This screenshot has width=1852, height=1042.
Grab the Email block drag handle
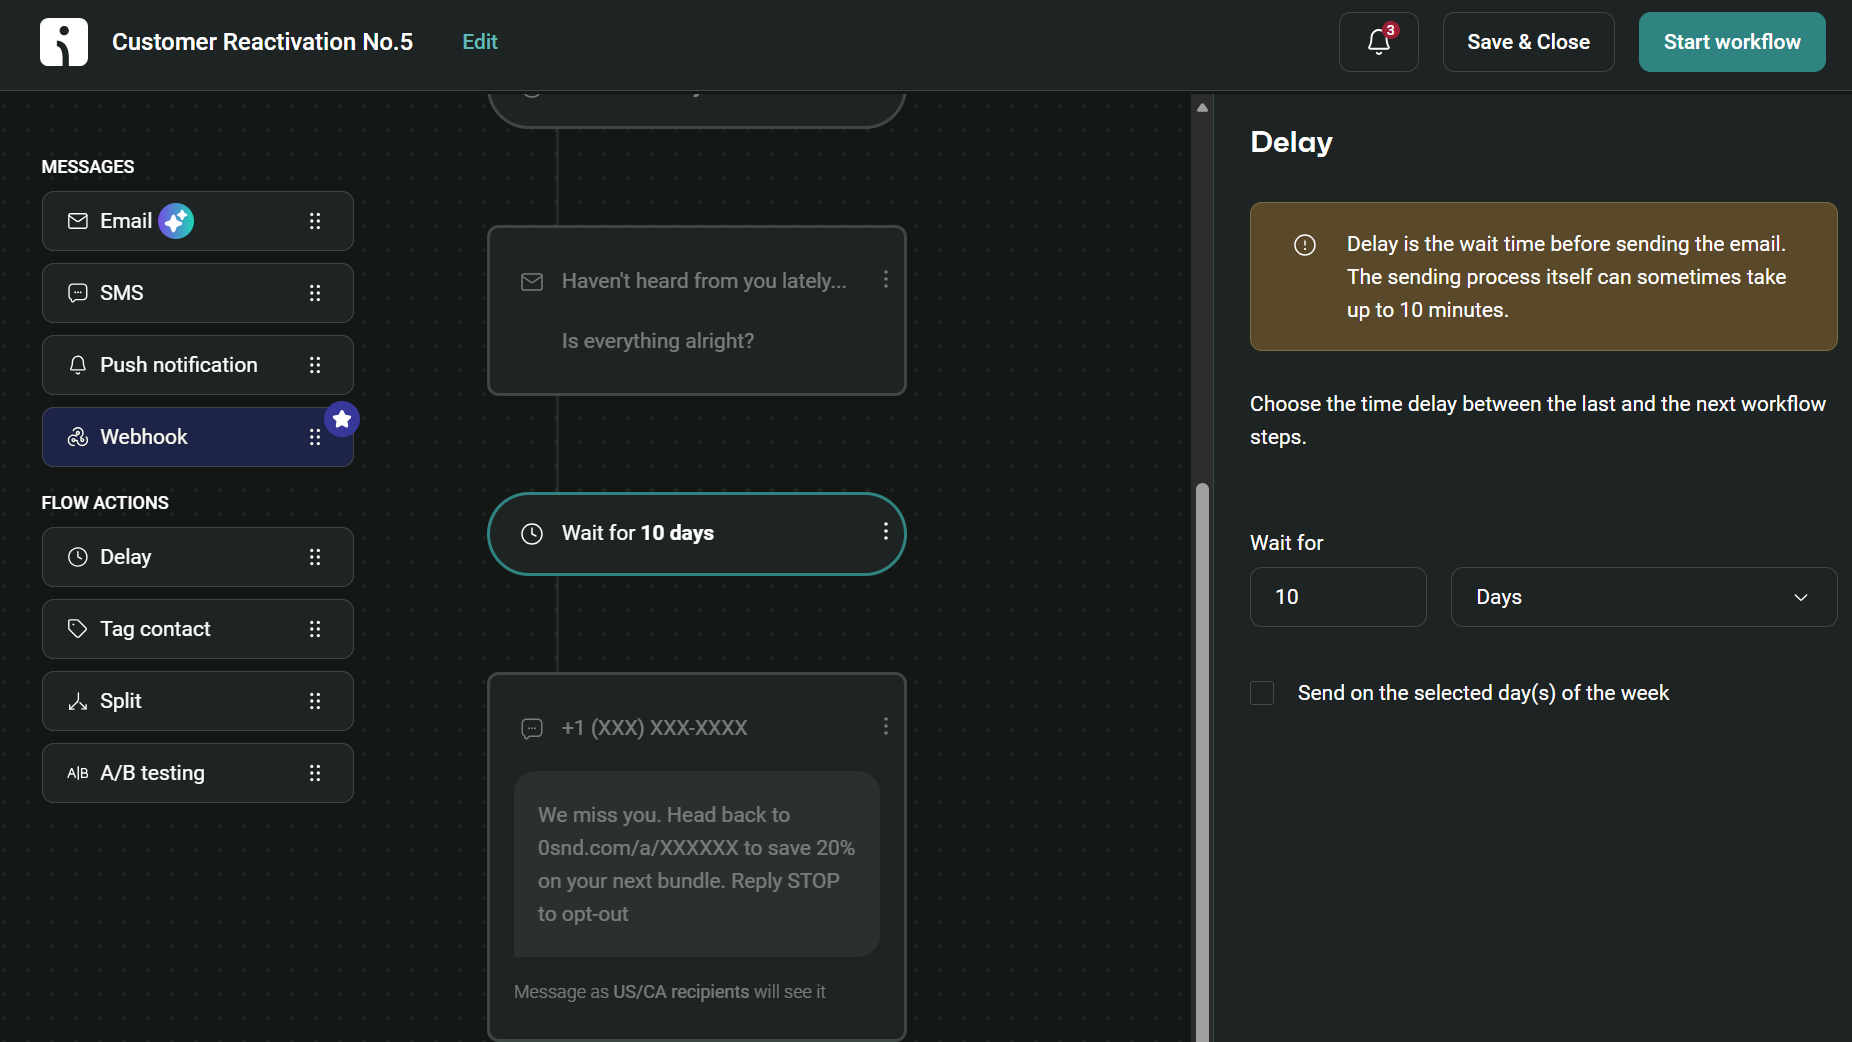pyautogui.click(x=315, y=221)
